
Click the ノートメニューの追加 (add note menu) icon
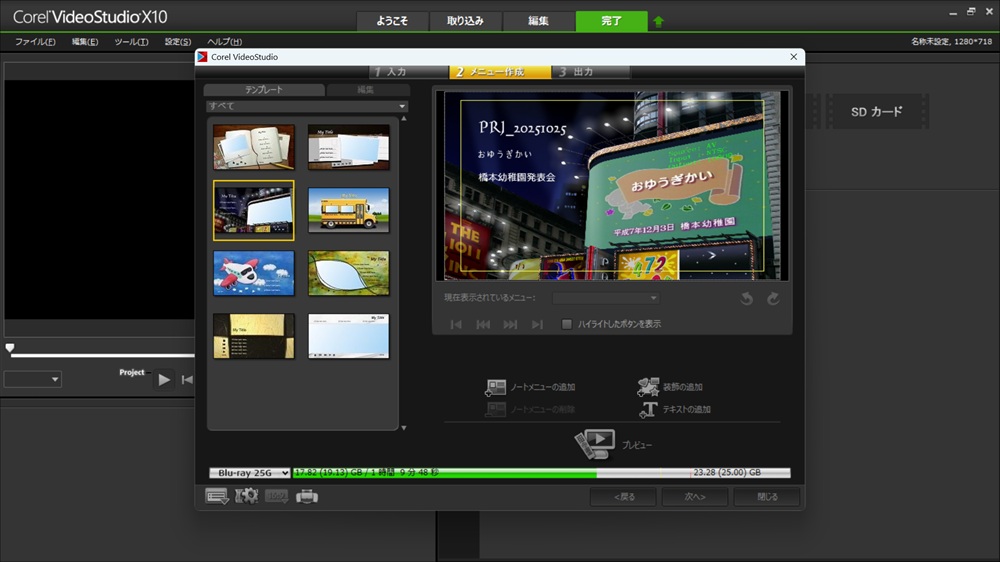pos(496,387)
